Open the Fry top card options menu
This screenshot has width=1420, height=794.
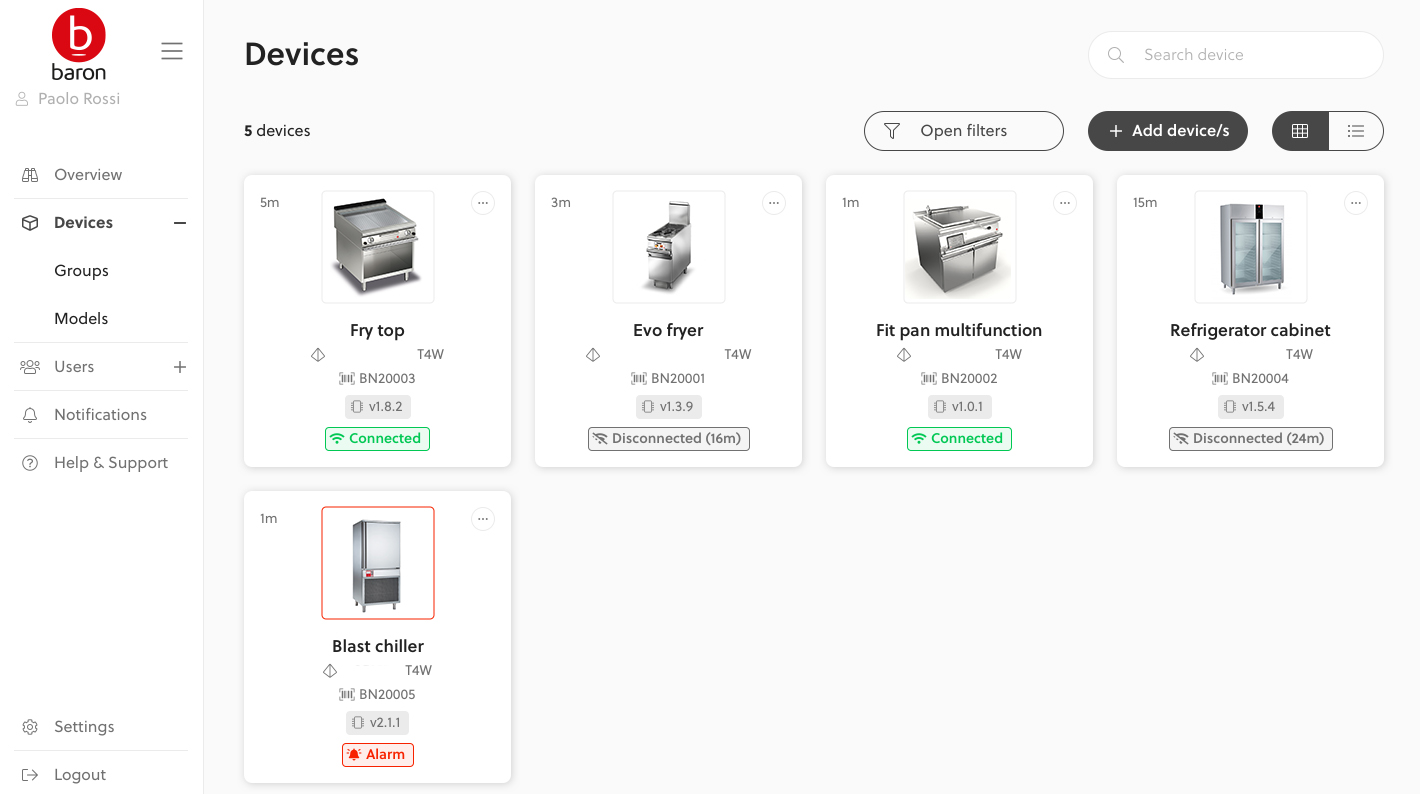(x=483, y=203)
